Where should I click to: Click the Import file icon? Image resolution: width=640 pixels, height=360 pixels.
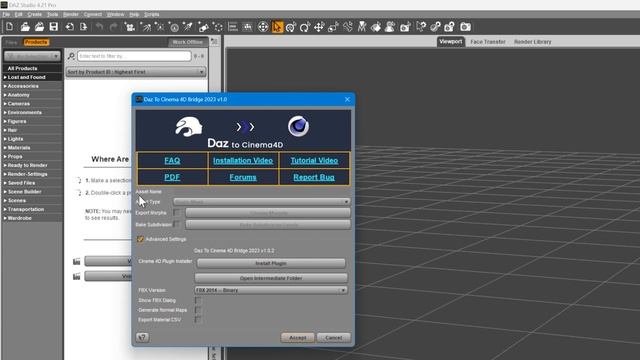tap(70, 27)
